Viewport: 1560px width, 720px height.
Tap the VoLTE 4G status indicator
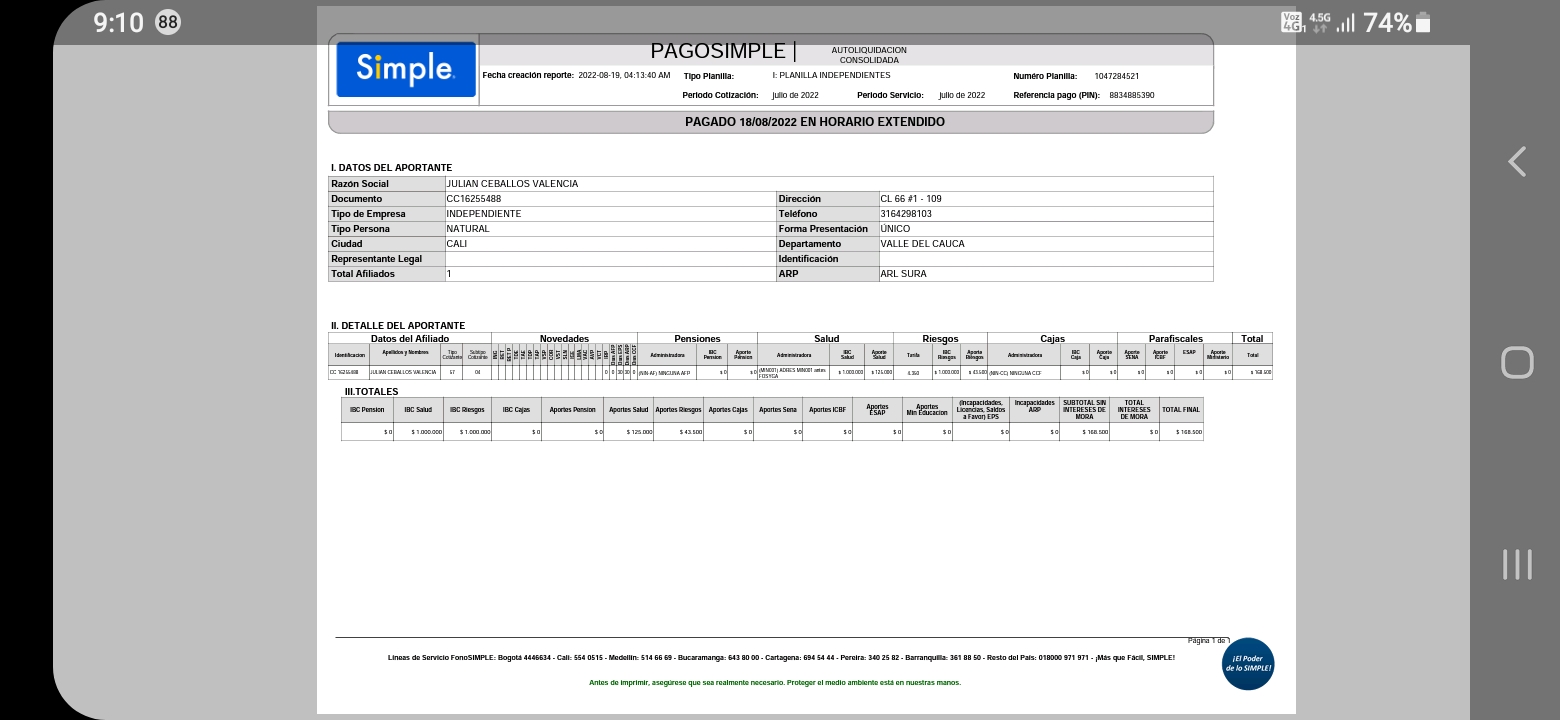click(x=1293, y=23)
